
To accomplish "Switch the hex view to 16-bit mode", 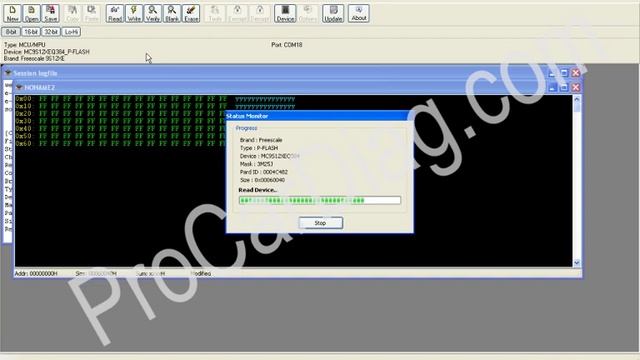I will coord(31,32).
